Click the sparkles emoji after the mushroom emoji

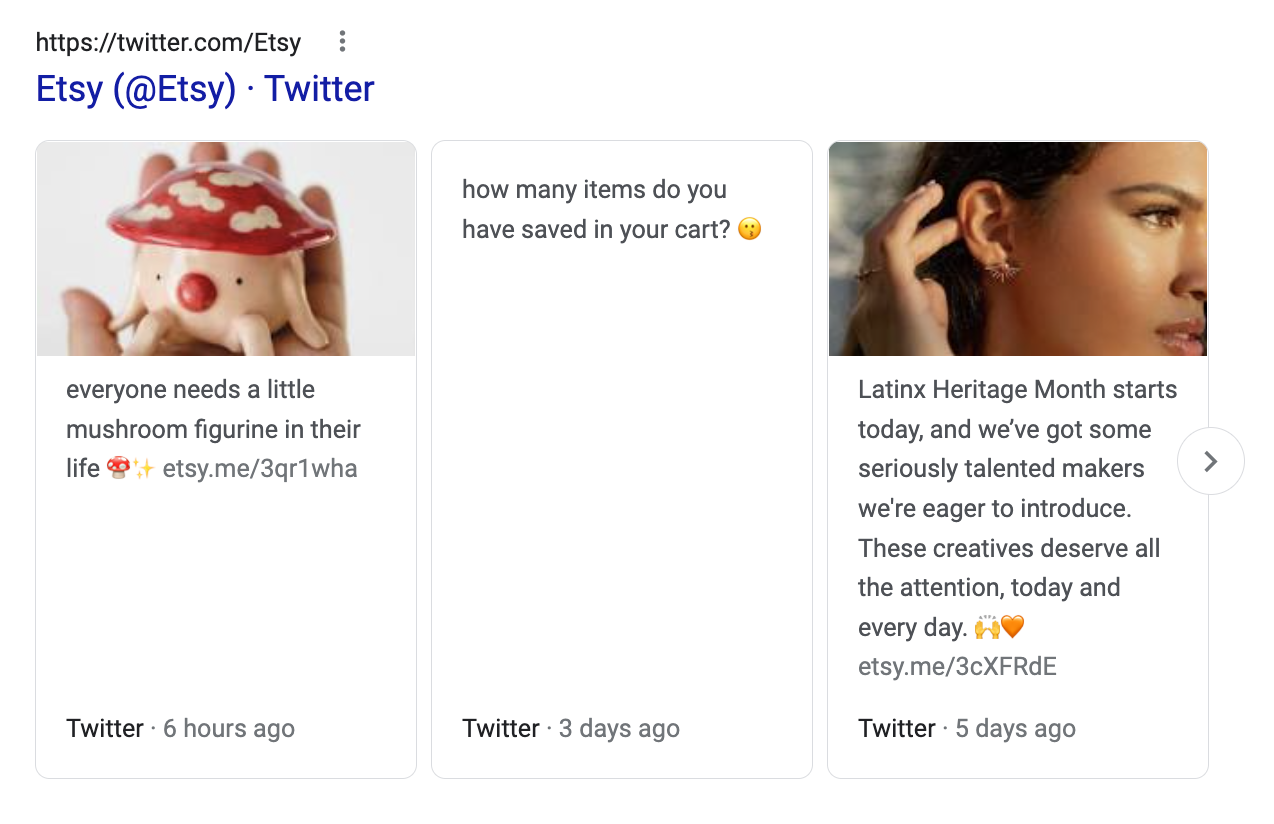pyautogui.click(x=143, y=469)
